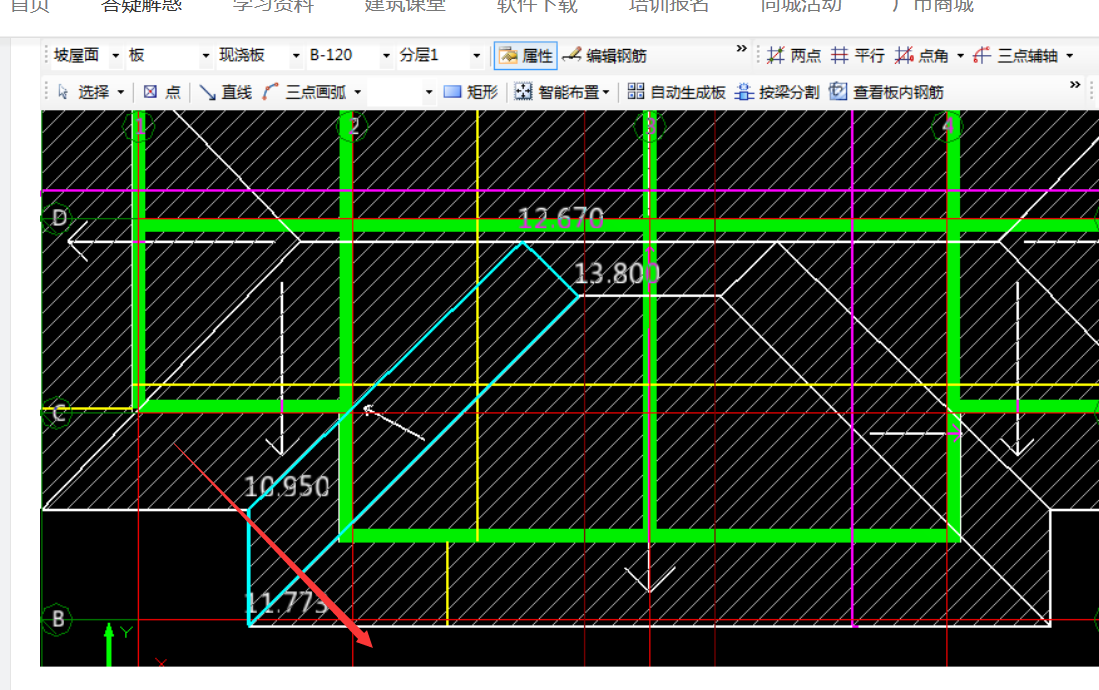Click the axis 4 grid bubble

point(947,126)
